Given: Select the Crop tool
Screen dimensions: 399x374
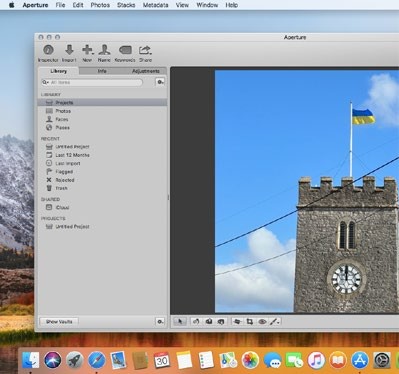Looking at the screenshot, I should (249, 322).
